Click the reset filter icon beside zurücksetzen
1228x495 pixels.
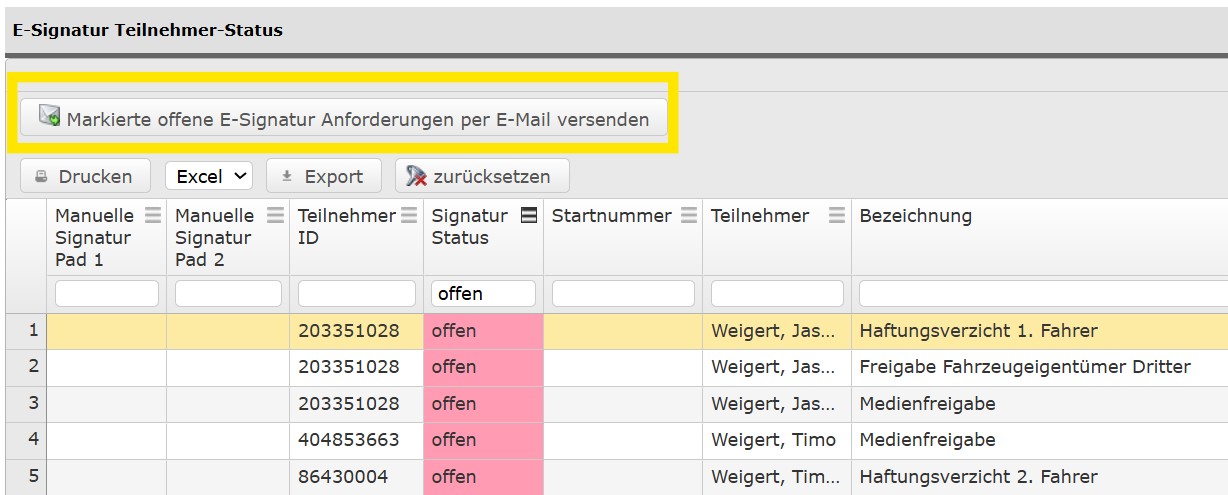(416, 176)
